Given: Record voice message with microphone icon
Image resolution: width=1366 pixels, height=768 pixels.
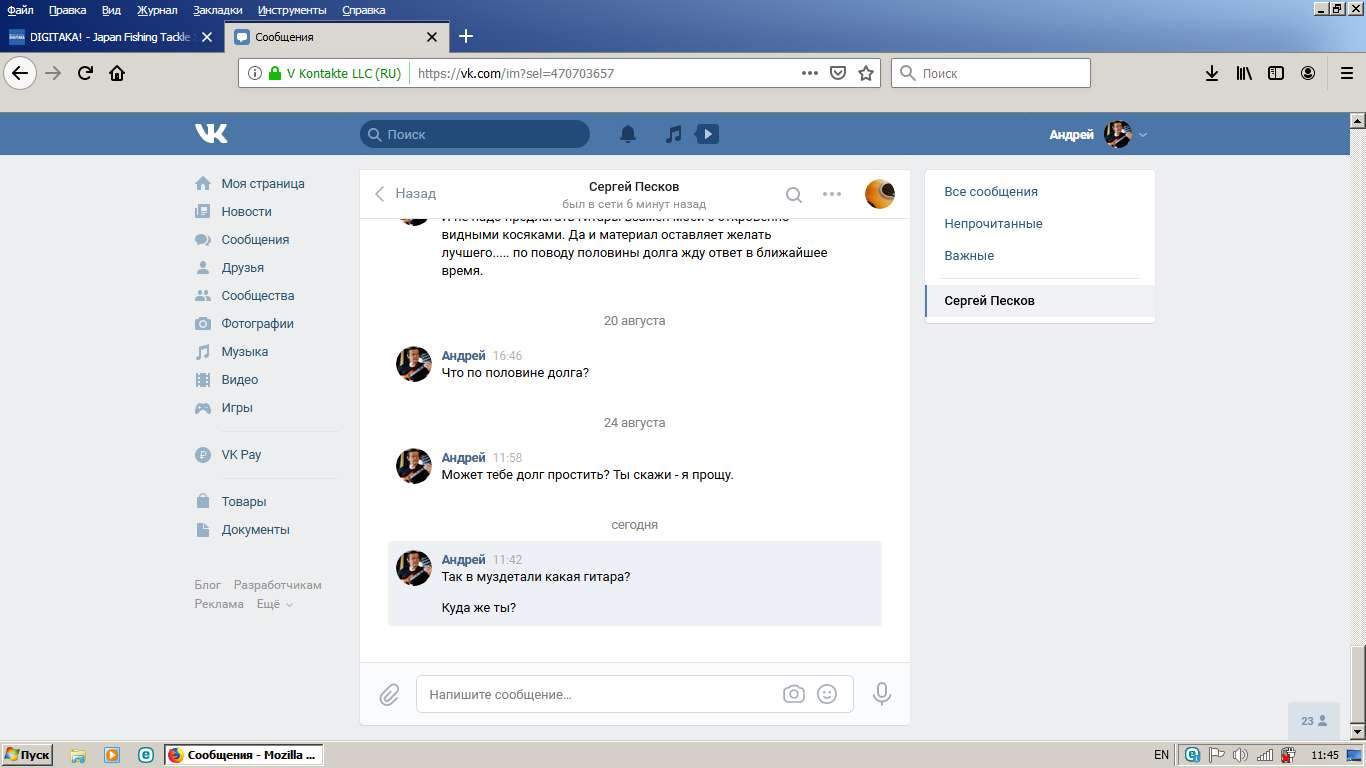Looking at the screenshot, I should click(x=881, y=694).
